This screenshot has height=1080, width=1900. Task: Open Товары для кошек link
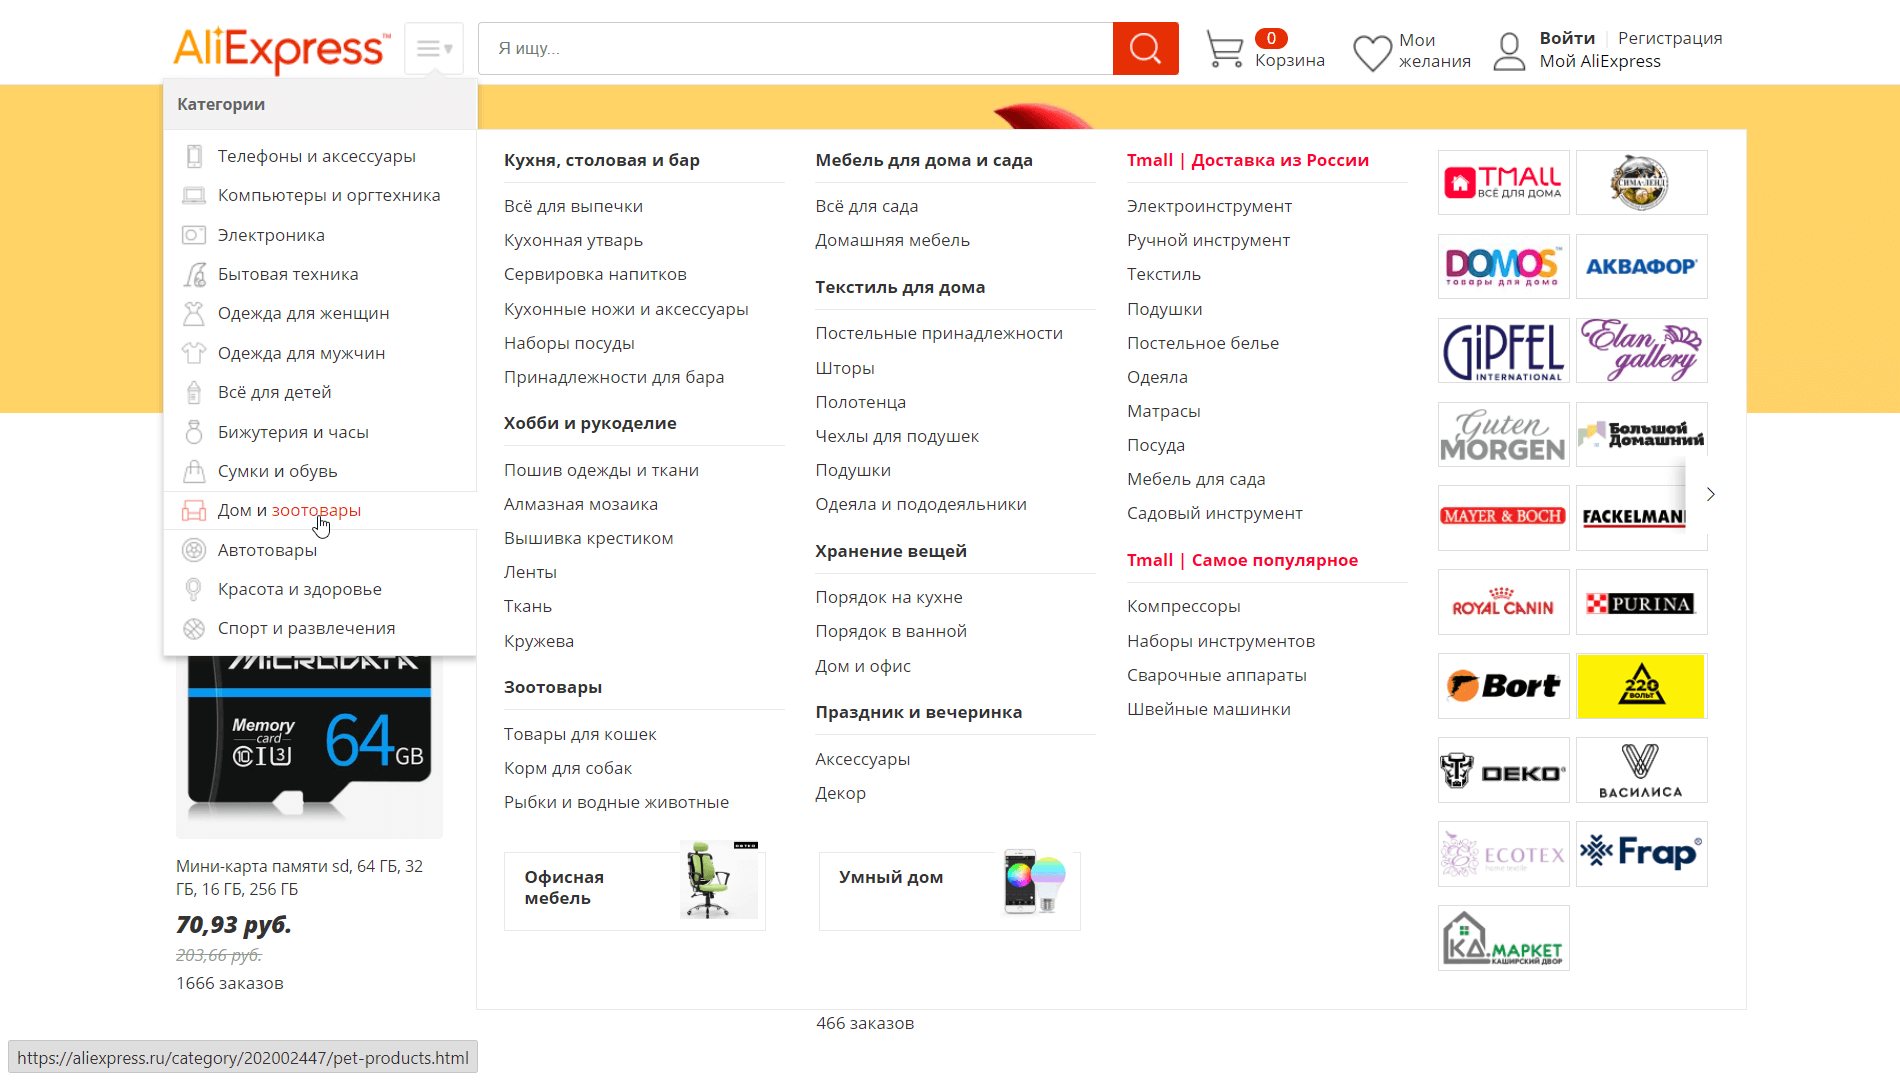tap(580, 734)
